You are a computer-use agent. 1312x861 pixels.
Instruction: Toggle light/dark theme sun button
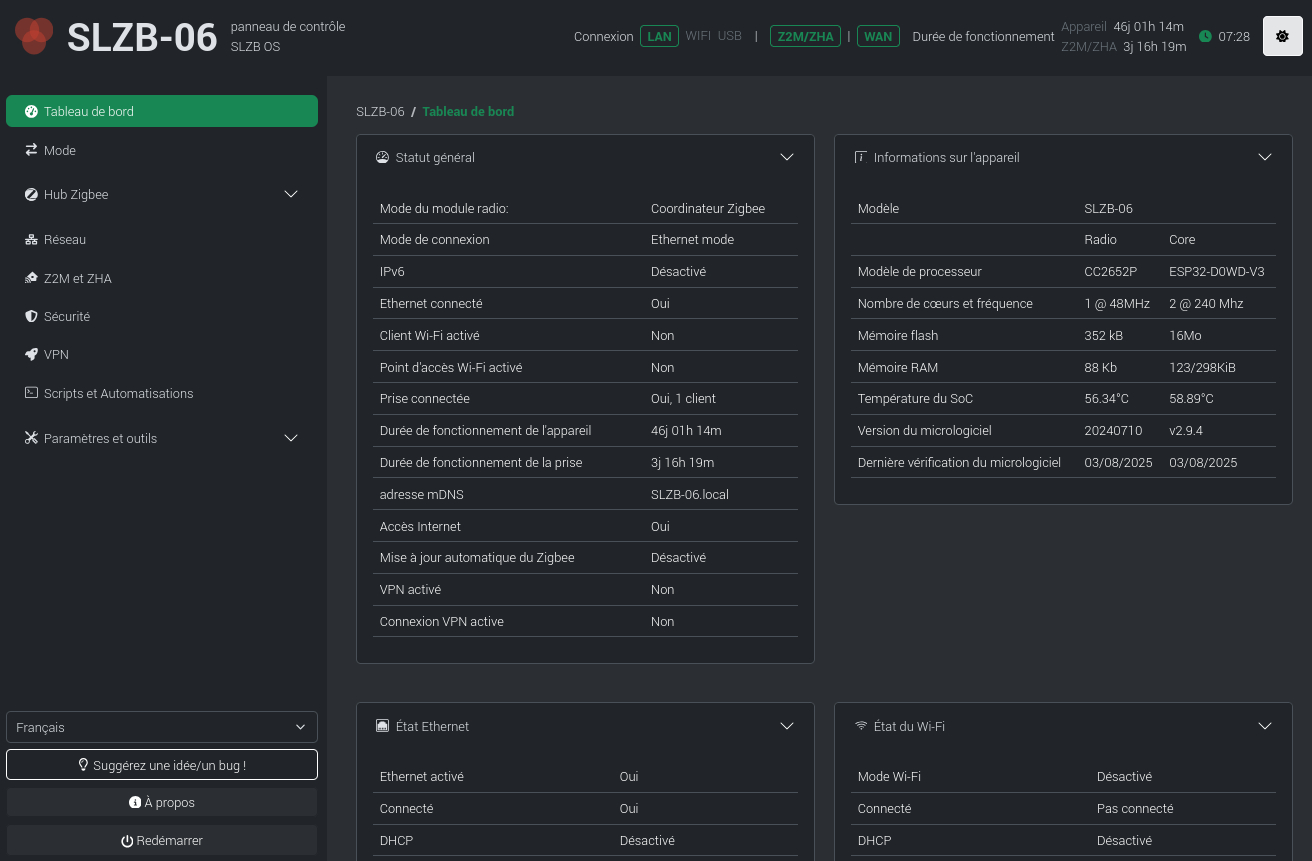click(x=1282, y=36)
